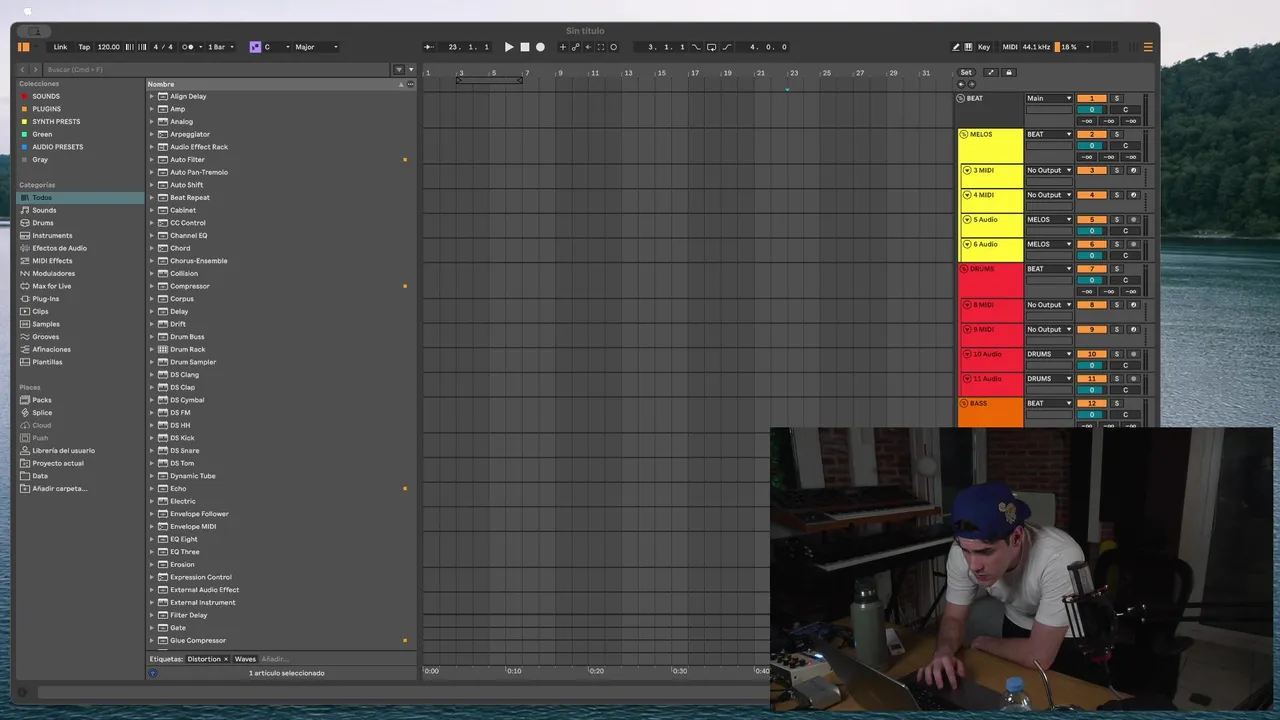Click the Next Locator arrow
The height and width of the screenshot is (720, 1280).
click(x=971, y=84)
